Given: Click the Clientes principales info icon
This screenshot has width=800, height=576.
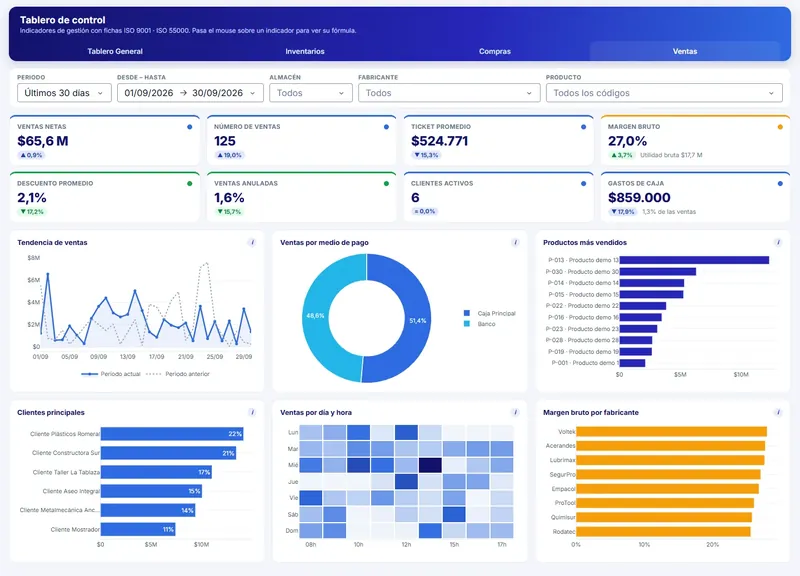Looking at the screenshot, I should click(x=252, y=412).
